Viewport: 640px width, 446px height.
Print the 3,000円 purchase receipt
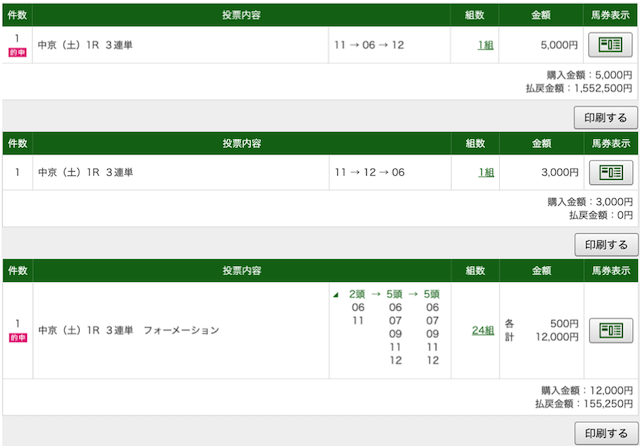(x=606, y=245)
